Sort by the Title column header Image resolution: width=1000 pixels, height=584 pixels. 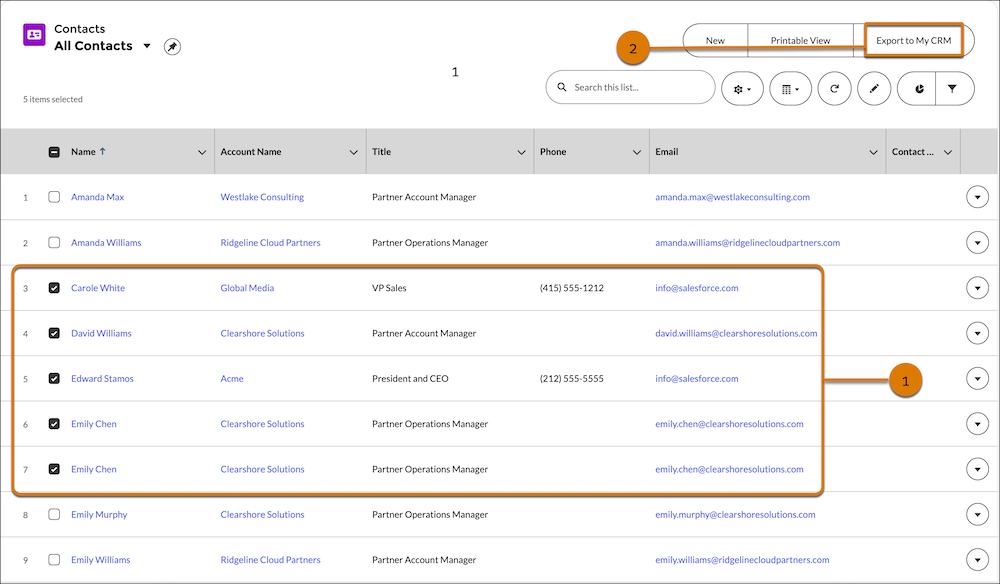tap(381, 152)
